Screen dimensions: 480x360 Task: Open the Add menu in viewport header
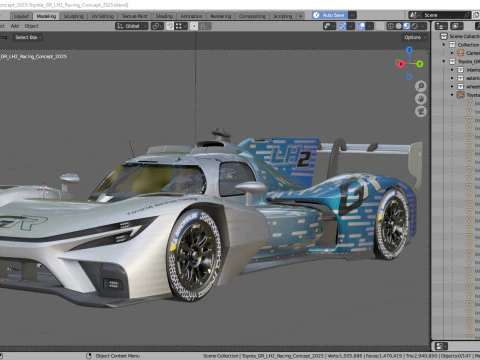15,26
